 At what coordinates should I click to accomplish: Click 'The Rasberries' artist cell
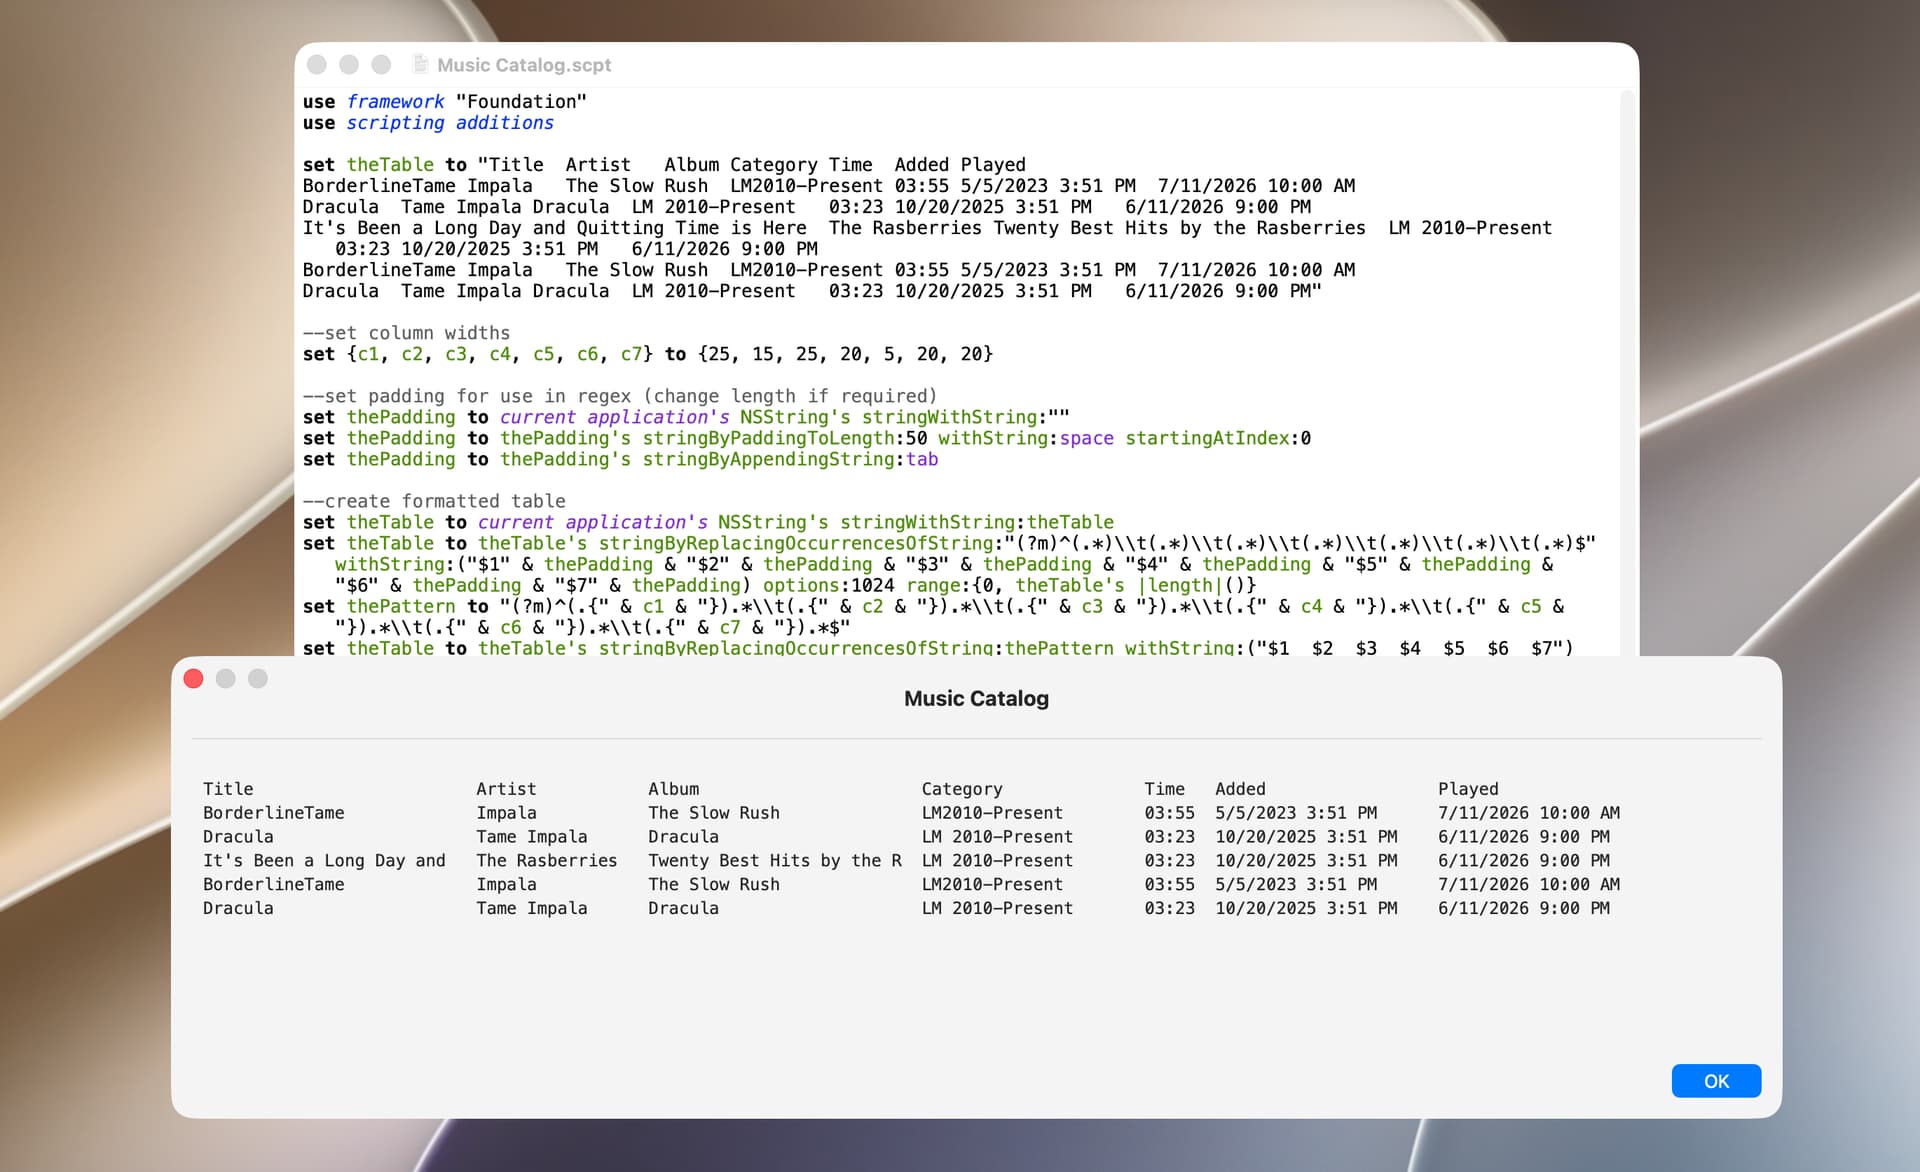coord(547,861)
